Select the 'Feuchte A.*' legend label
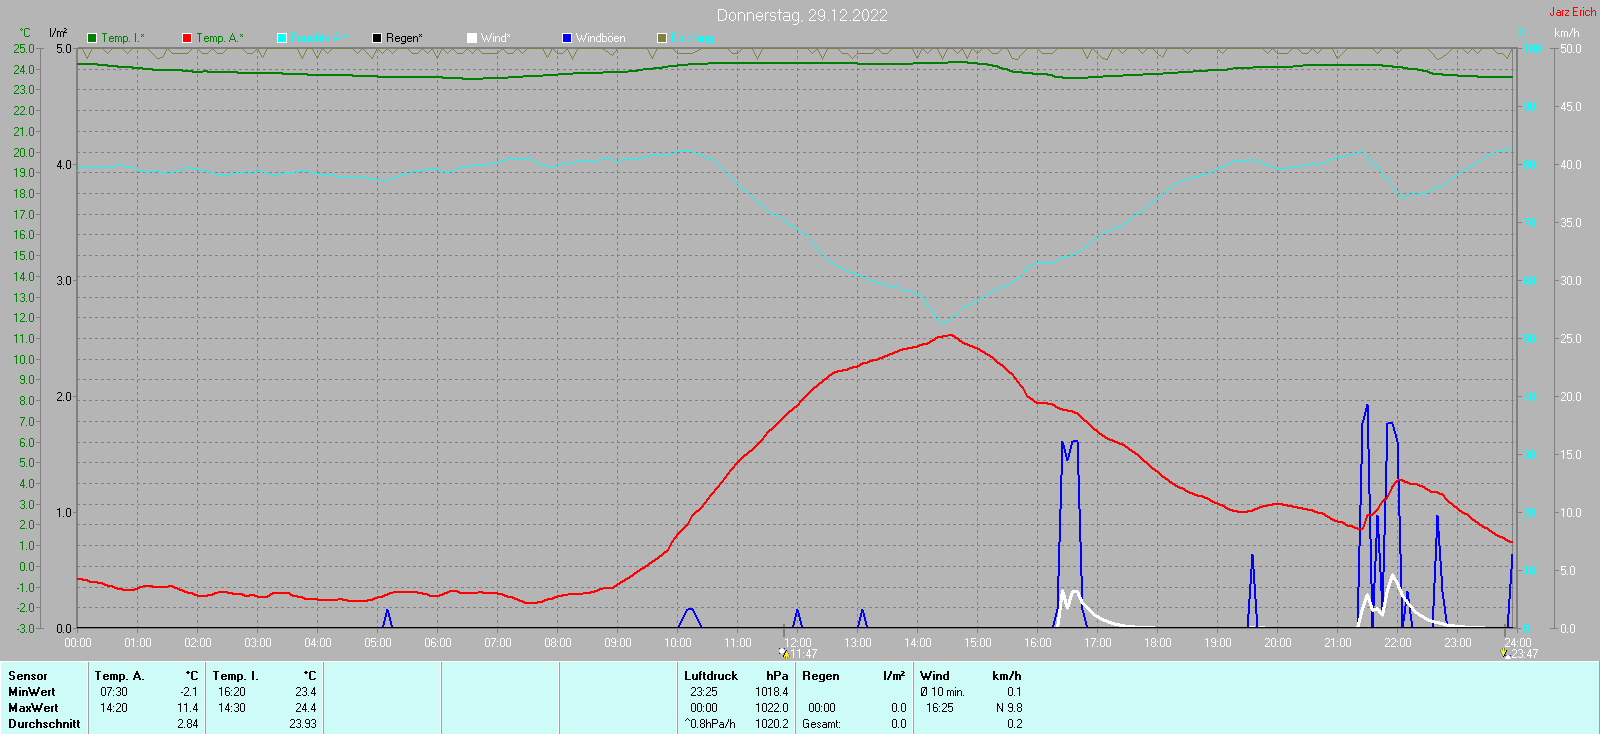This screenshot has width=1600, height=734. [x=319, y=38]
